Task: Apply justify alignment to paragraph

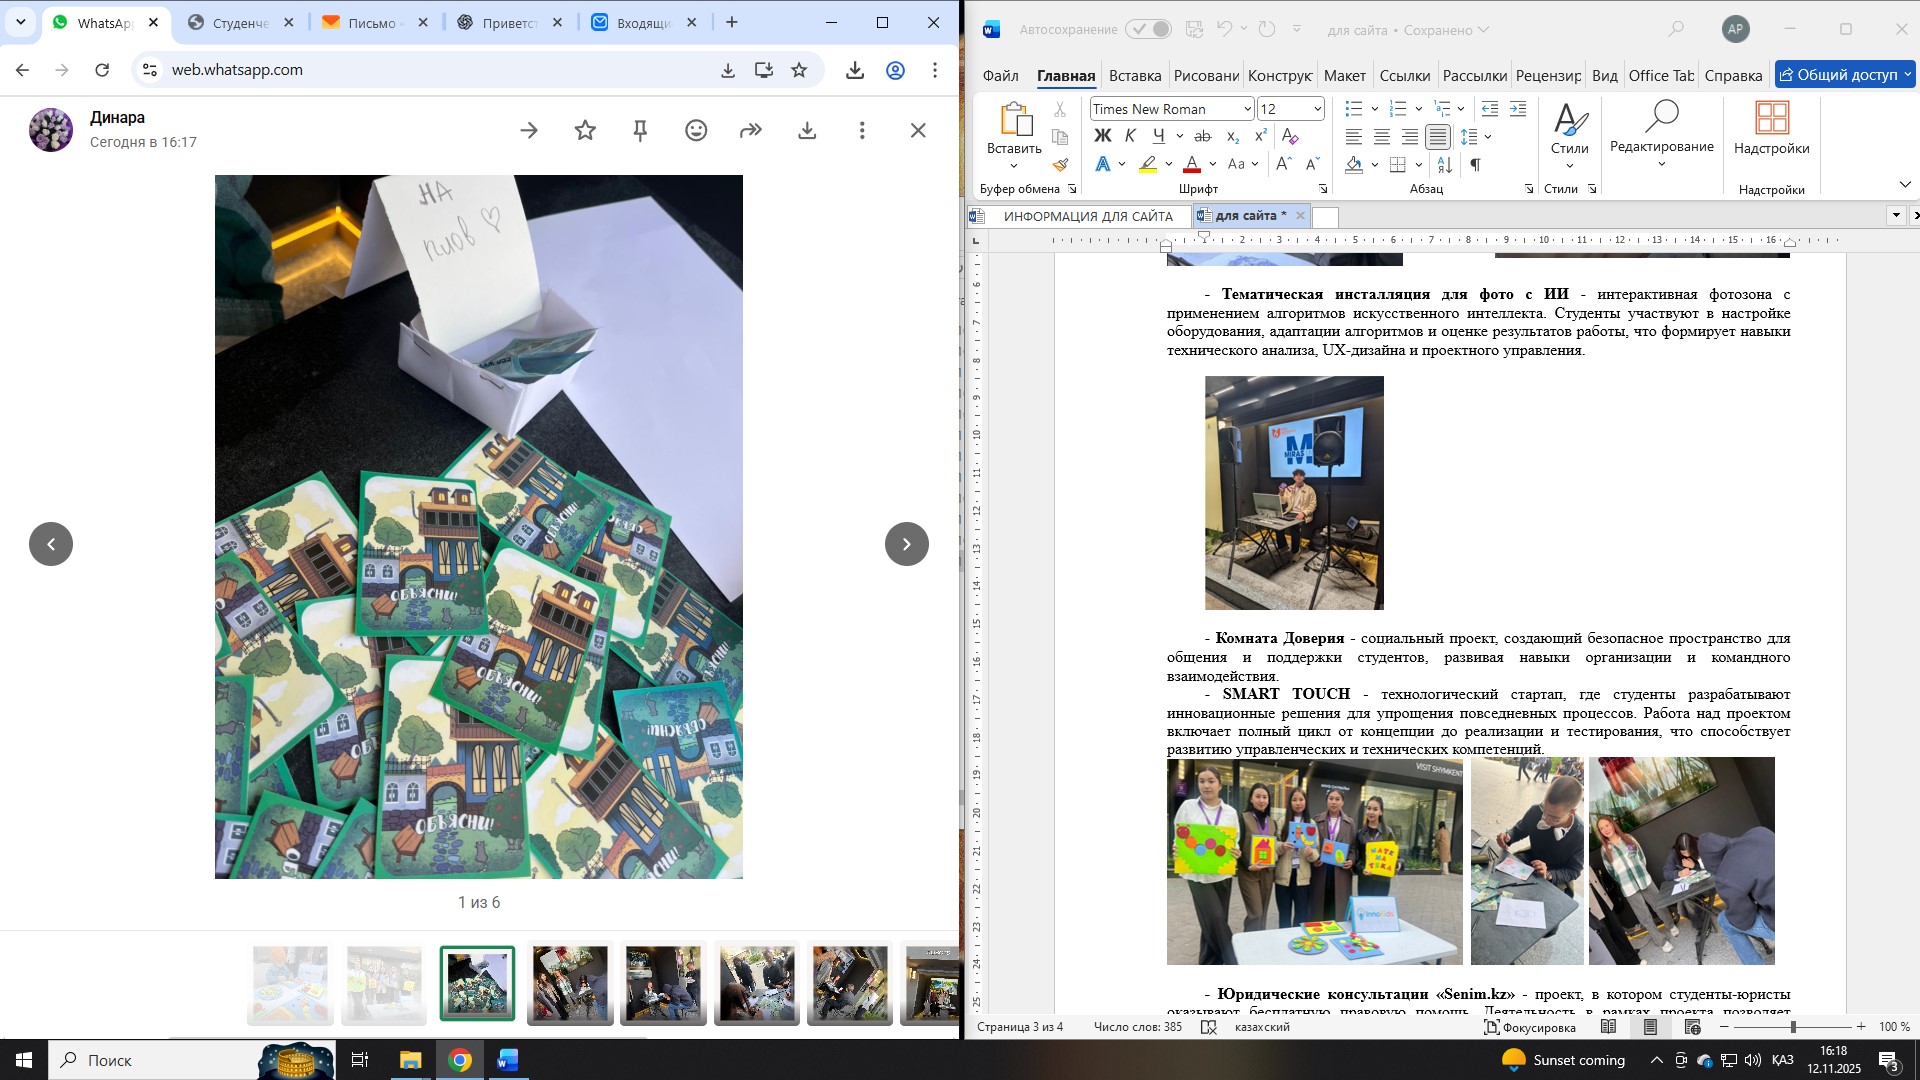Action: 1437,137
